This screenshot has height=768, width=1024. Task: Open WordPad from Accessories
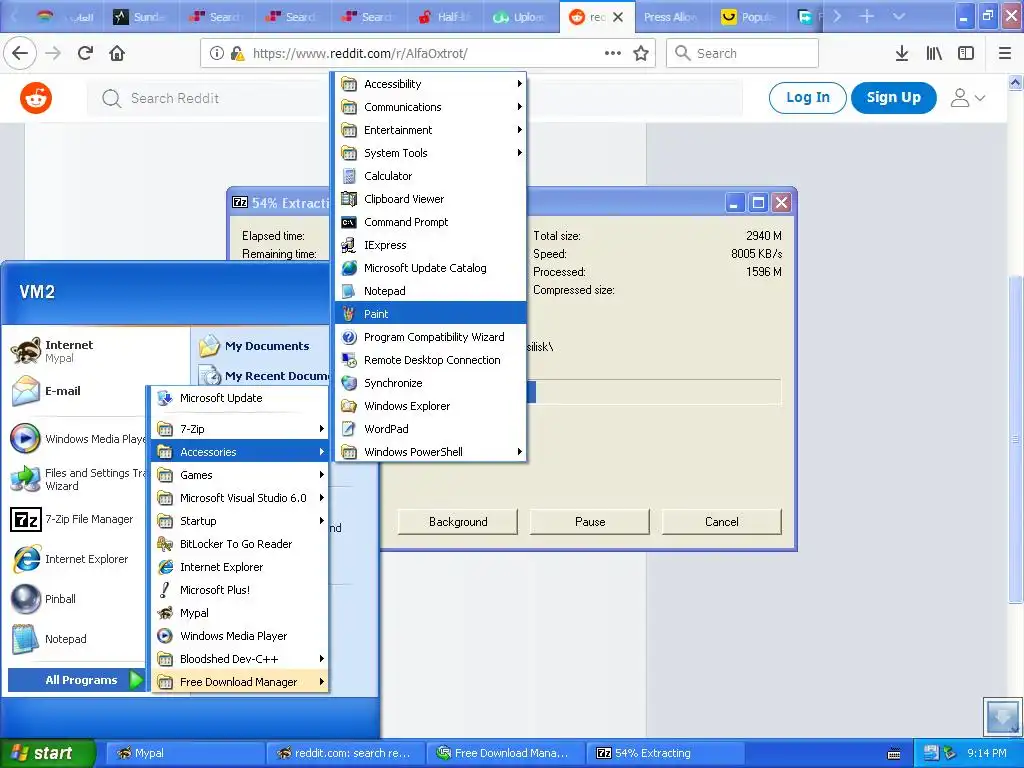tap(430, 428)
